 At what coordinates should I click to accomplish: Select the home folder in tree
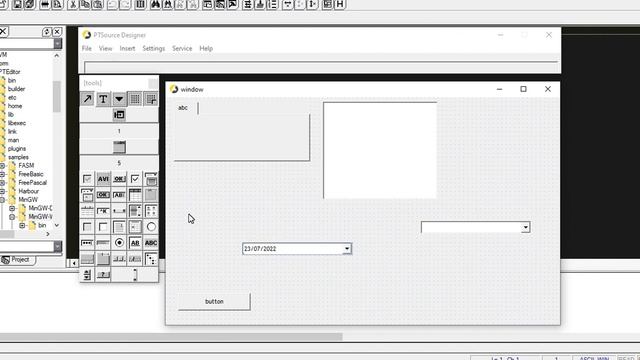click(15, 106)
